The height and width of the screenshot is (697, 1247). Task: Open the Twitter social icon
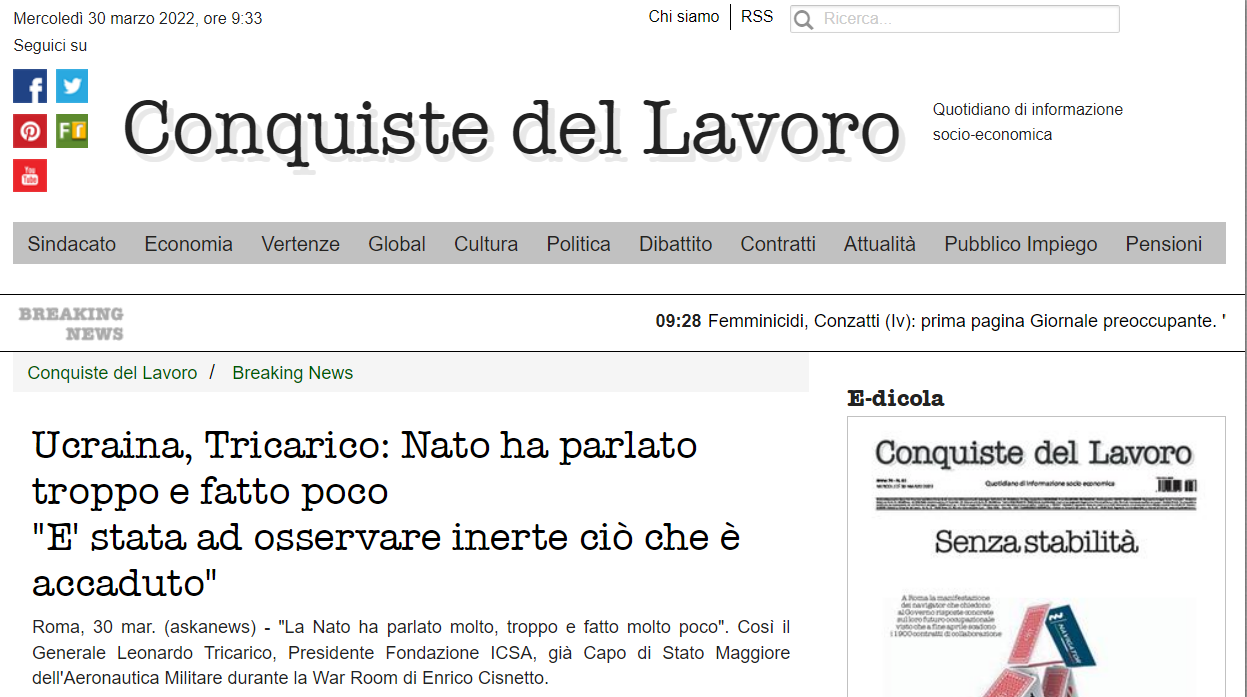tap(72, 86)
